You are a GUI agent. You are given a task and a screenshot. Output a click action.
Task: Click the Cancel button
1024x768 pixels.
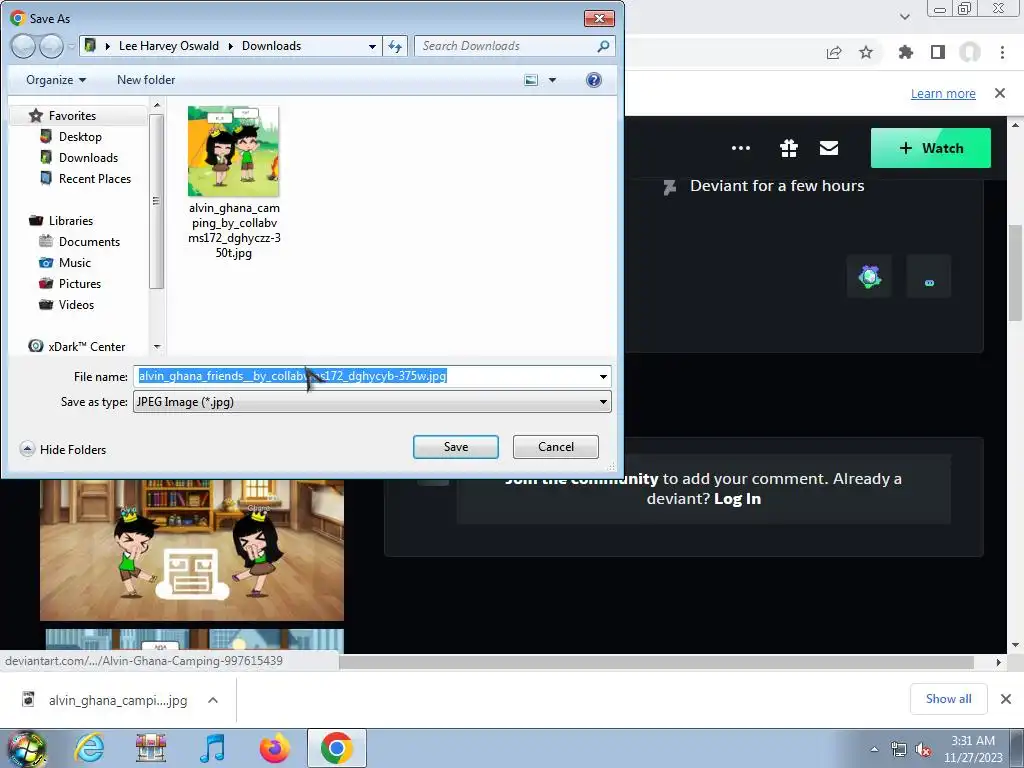tap(556, 447)
